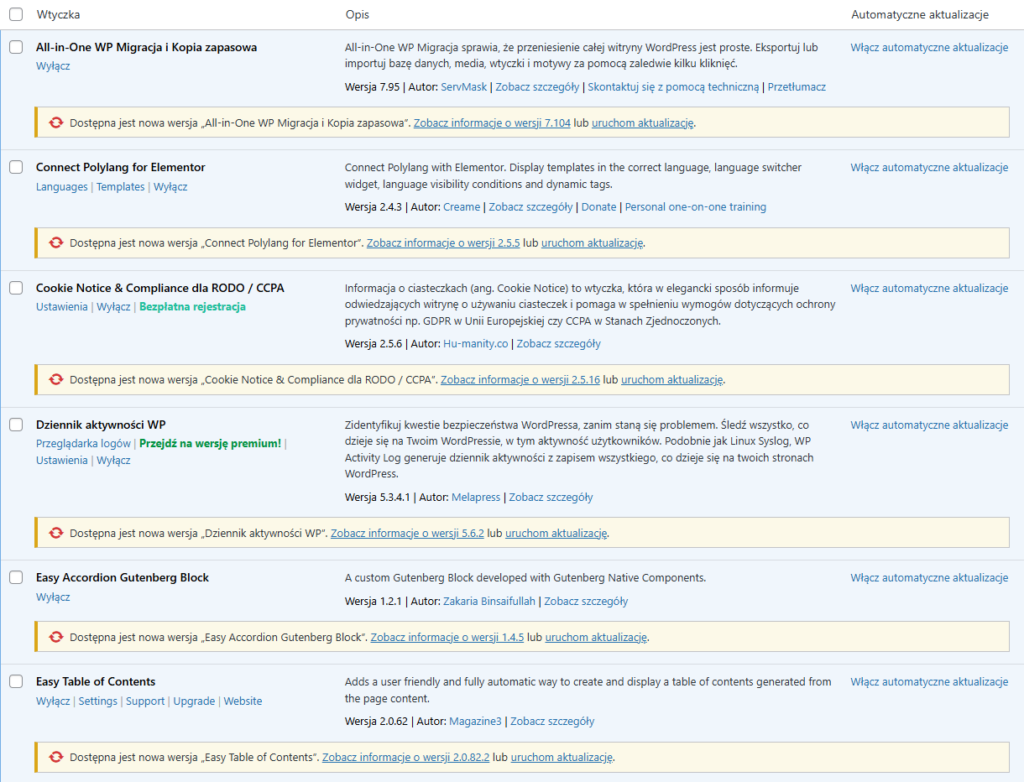Run update for Dziennik aktywności WP
1024x782 pixels.
point(556,533)
